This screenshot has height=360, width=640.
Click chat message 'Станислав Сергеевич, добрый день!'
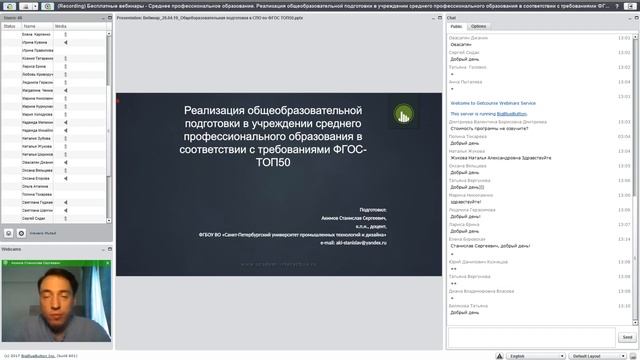coord(490,246)
